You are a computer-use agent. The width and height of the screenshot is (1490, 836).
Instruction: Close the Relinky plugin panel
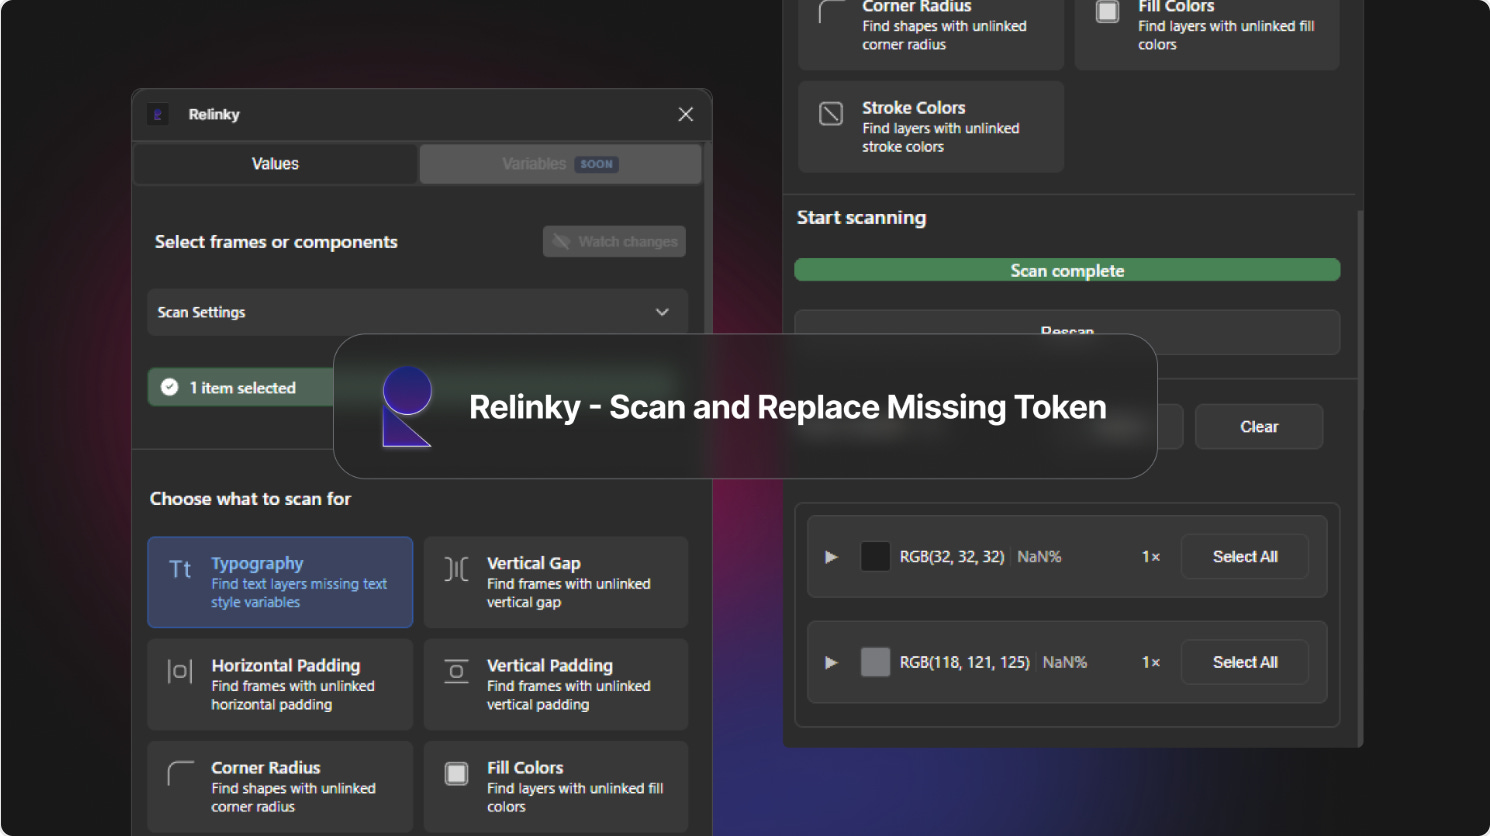click(x=686, y=114)
